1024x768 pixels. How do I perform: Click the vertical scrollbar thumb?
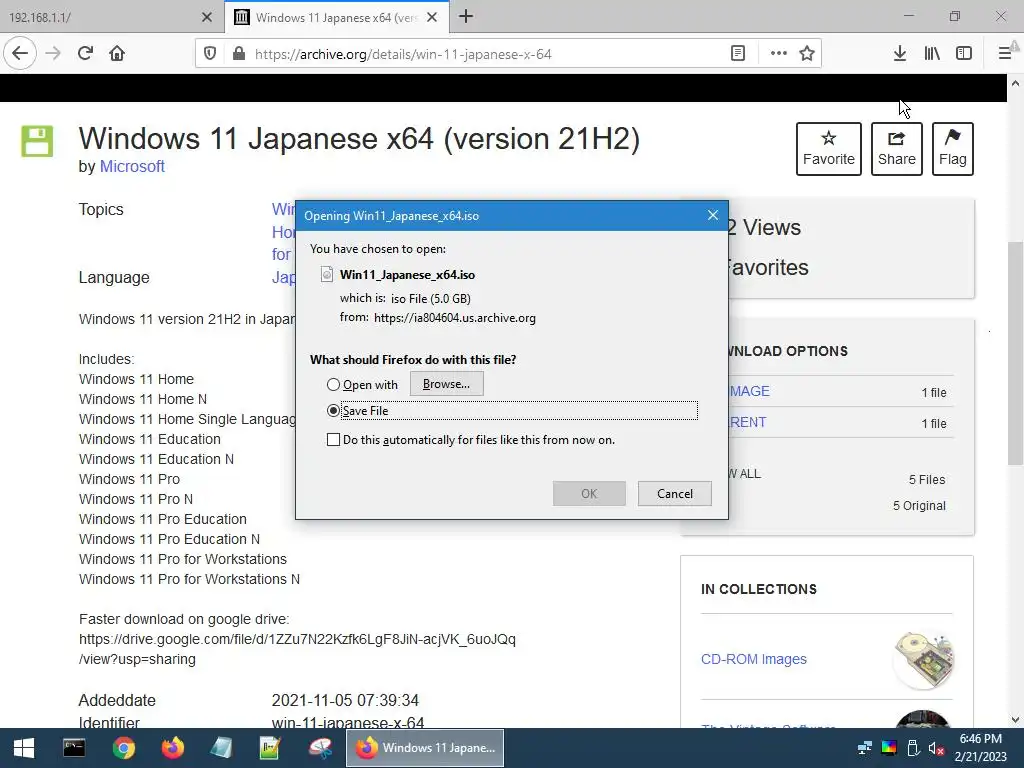click(1015, 353)
